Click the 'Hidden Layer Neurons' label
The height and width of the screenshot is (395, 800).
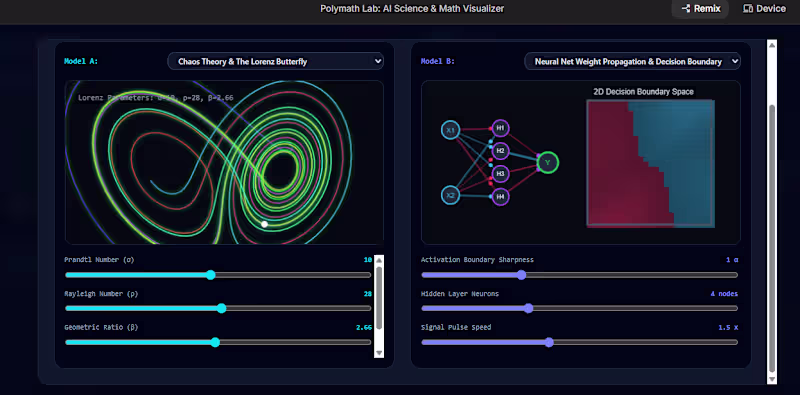click(x=460, y=293)
